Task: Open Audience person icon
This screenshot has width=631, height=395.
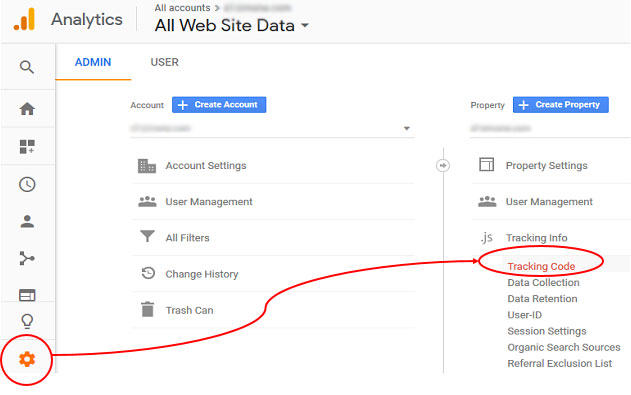Action: click(x=27, y=221)
